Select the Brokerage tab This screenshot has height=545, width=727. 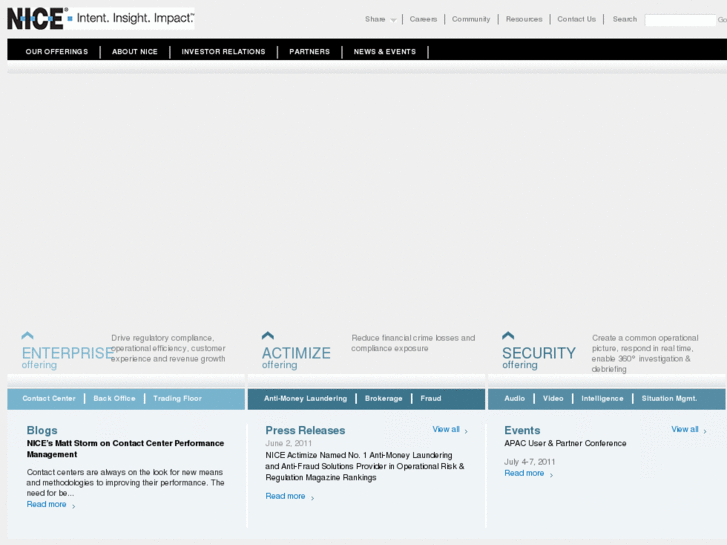pyautogui.click(x=383, y=398)
